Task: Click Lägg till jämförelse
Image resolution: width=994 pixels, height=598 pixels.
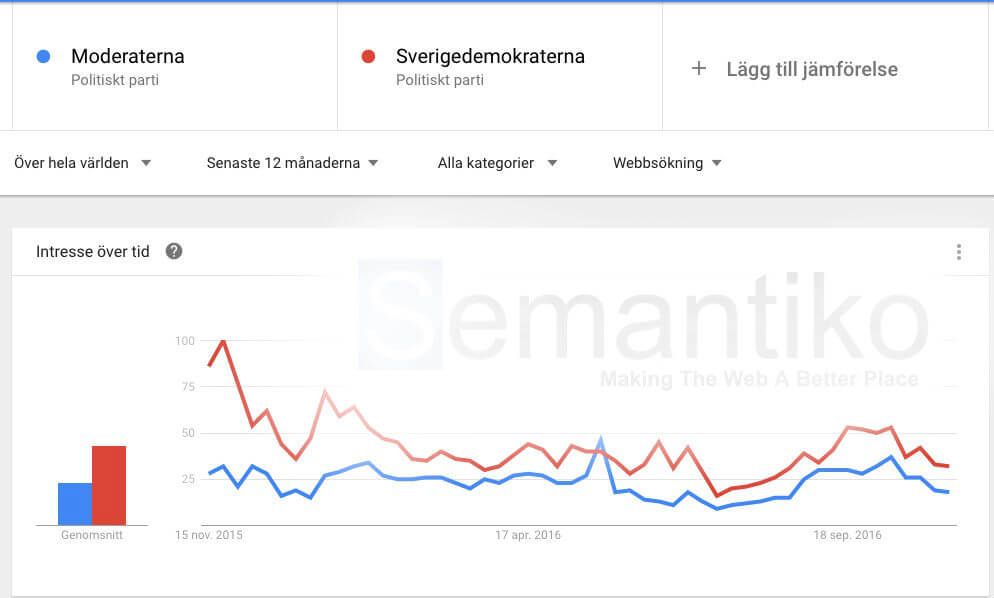Action: tap(812, 69)
